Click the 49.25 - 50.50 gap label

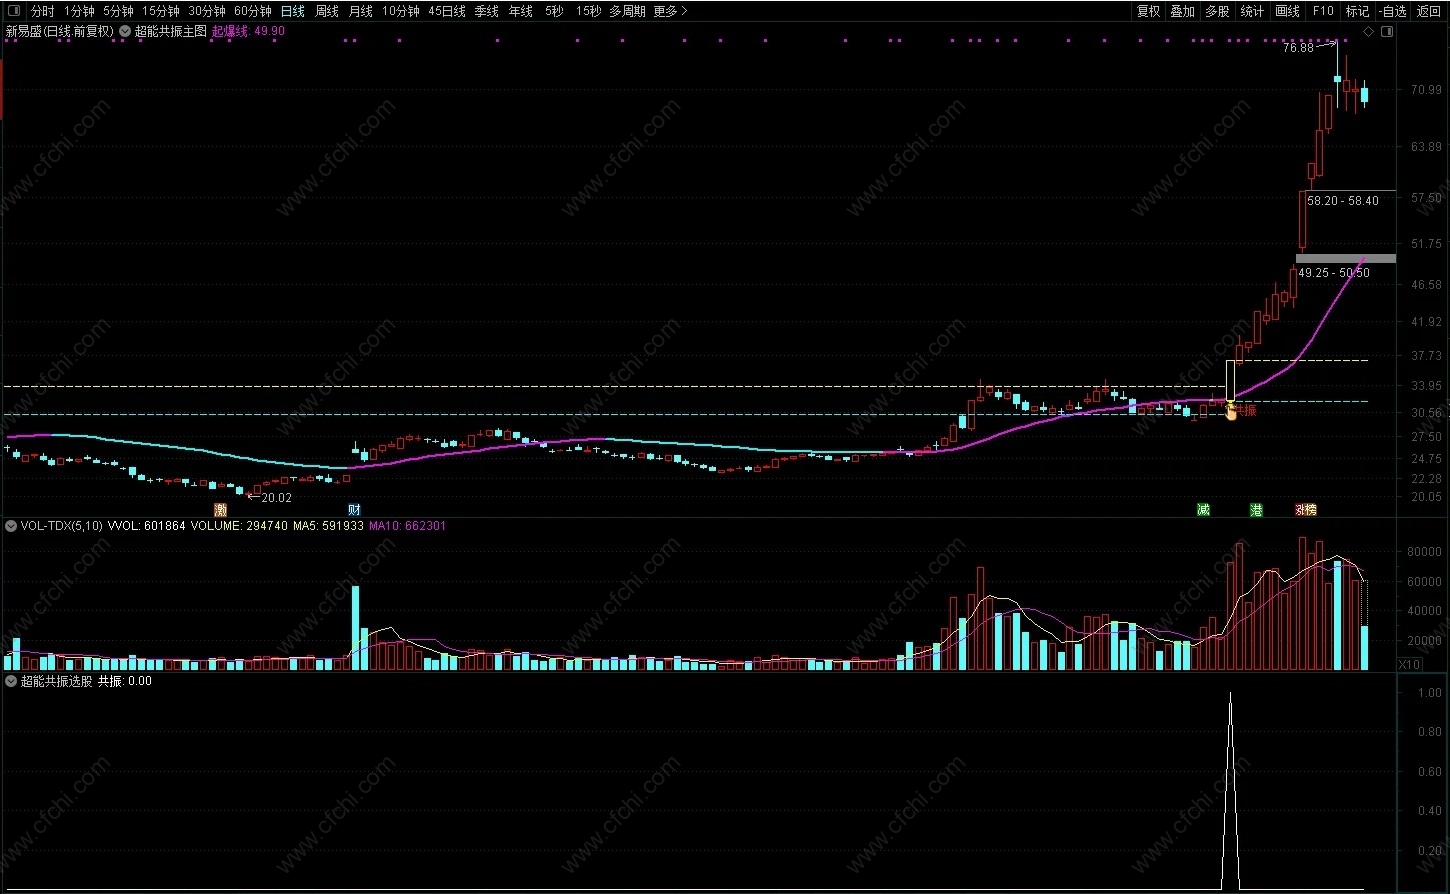pos(1334,273)
